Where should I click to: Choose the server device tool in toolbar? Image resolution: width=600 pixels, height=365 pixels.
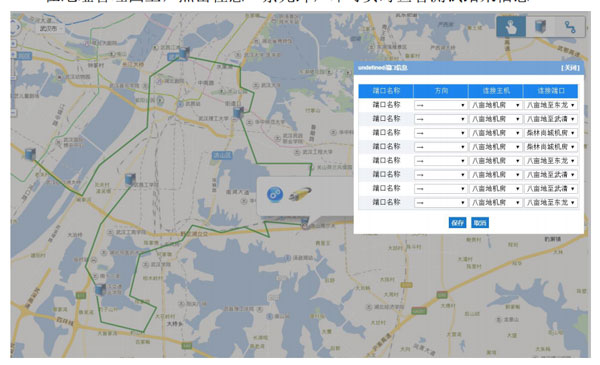click(x=540, y=27)
